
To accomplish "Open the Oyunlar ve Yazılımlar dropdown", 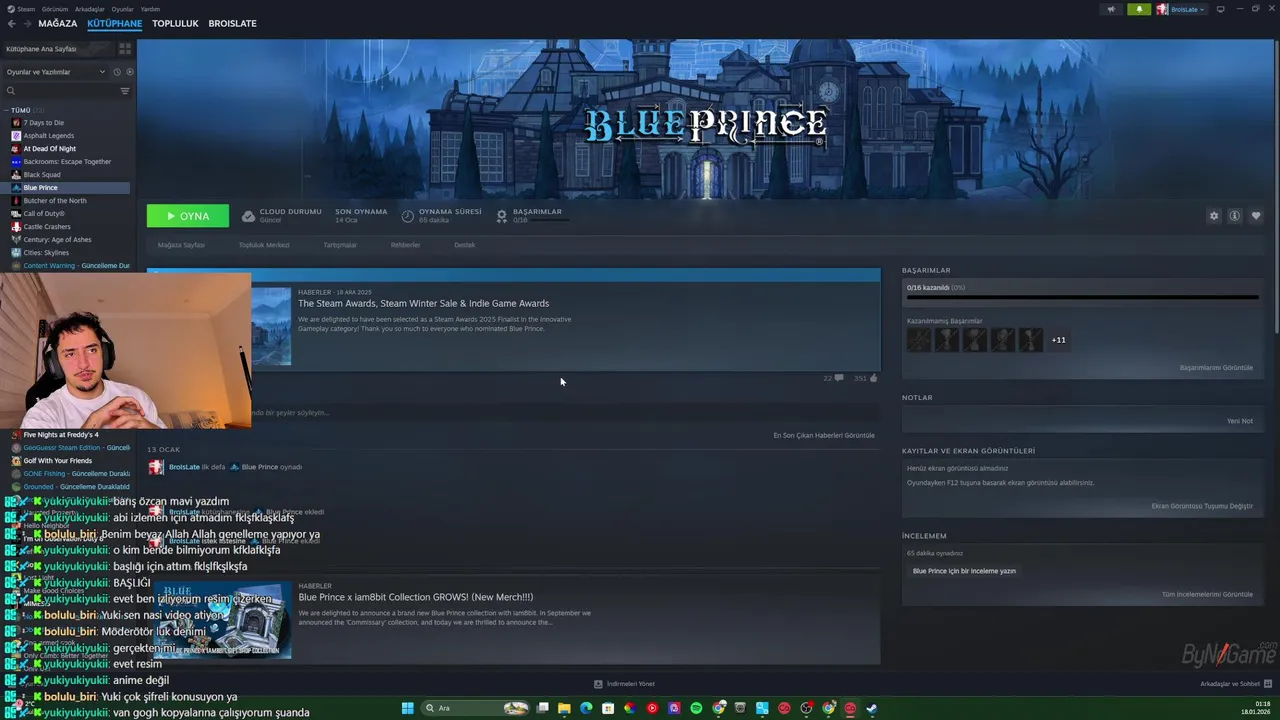I will [x=55, y=72].
